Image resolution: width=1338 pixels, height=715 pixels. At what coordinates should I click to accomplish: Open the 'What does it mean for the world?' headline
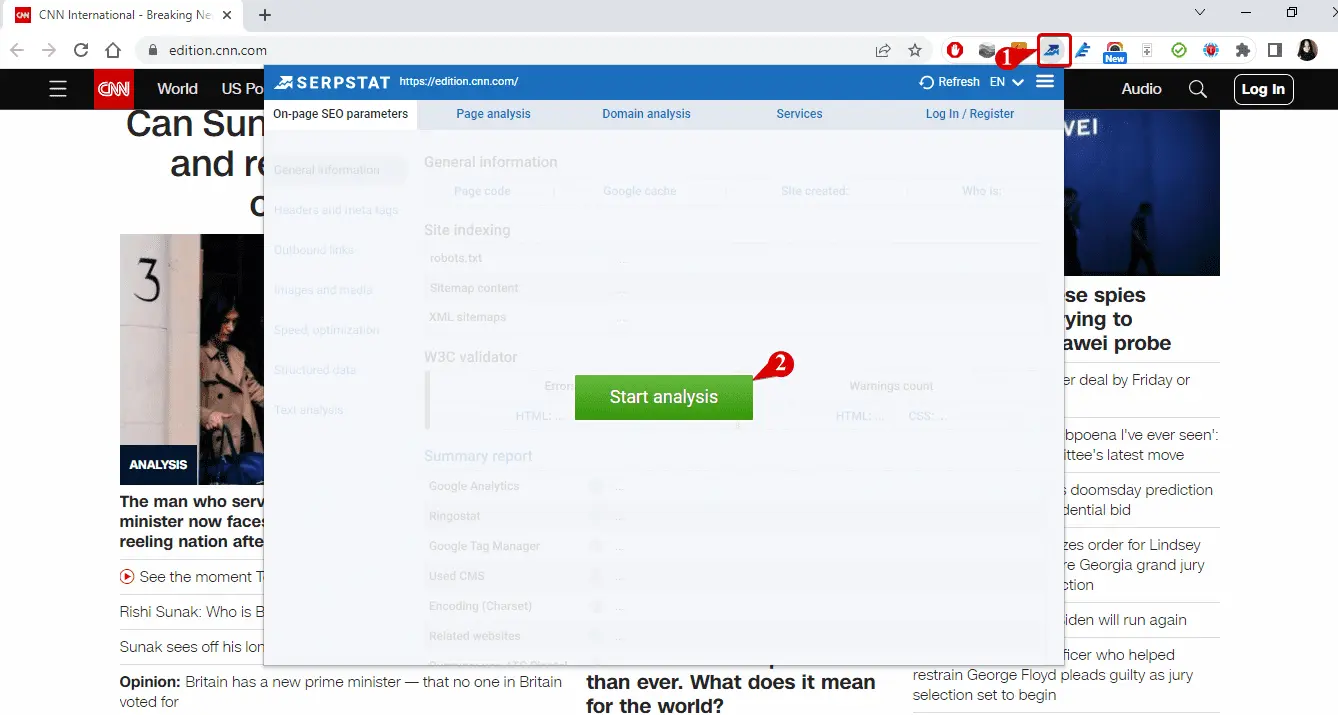point(730,693)
